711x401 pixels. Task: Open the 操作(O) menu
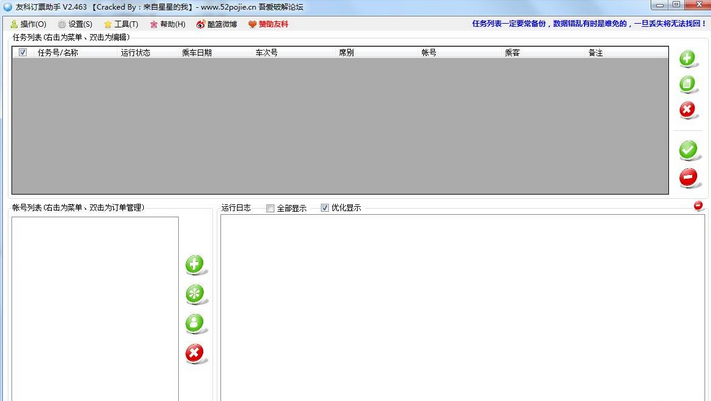point(28,24)
